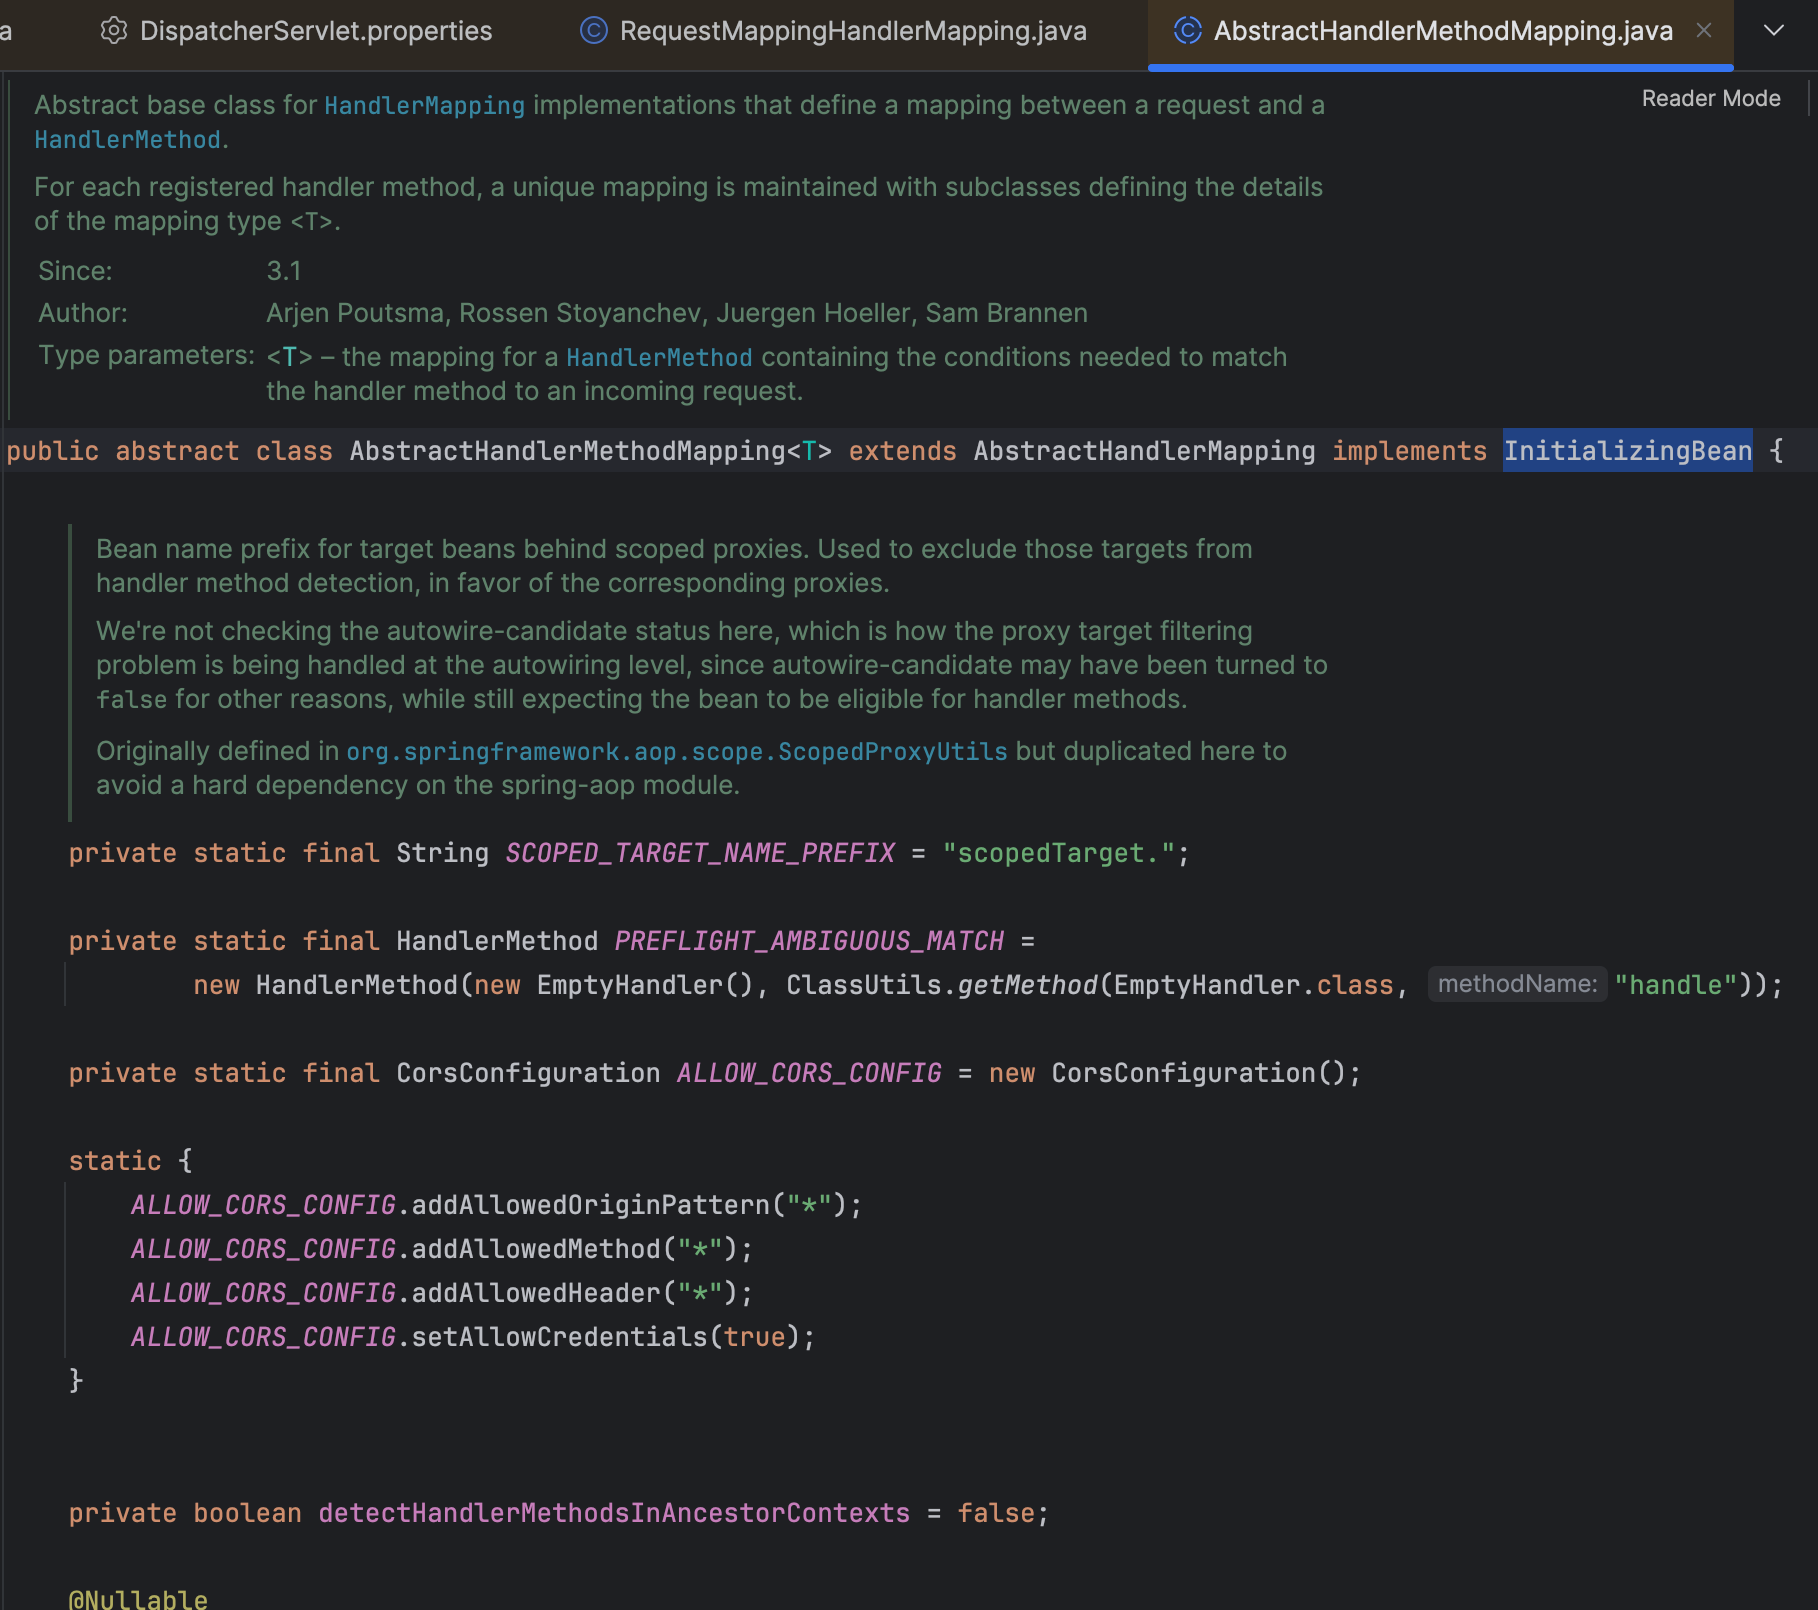Click the setAllowCredentials method call

tap(560, 1337)
